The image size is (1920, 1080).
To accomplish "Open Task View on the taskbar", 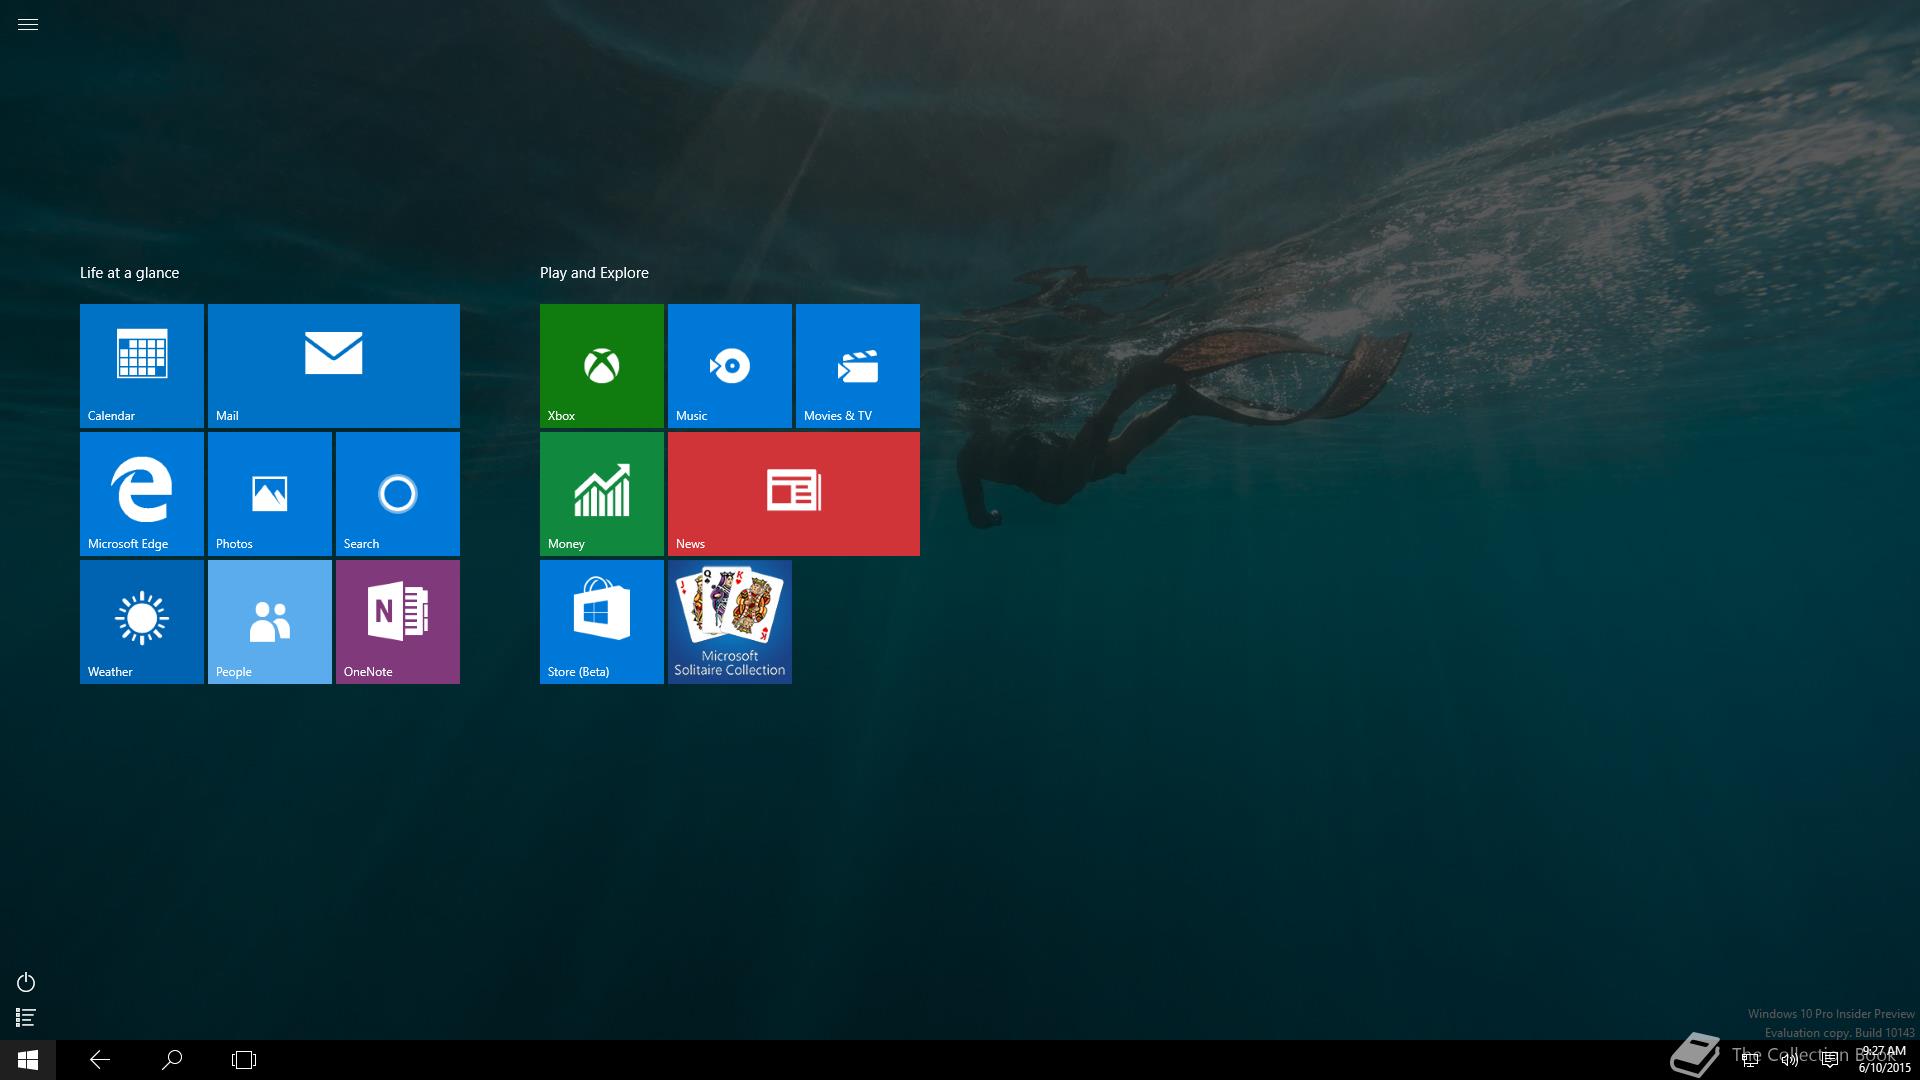I will tap(244, 1060).
